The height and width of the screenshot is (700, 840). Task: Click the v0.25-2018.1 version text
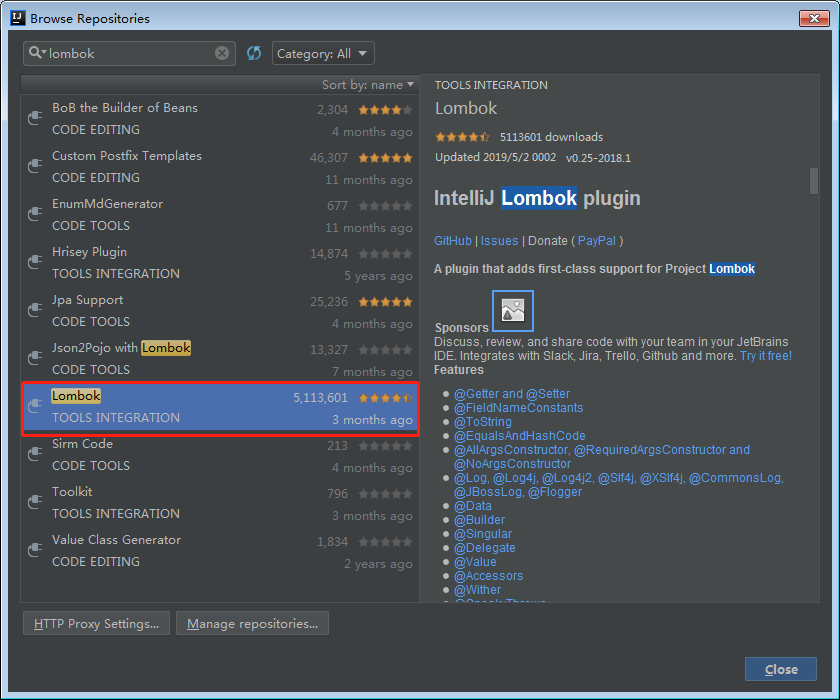click(x=598, y=158)
